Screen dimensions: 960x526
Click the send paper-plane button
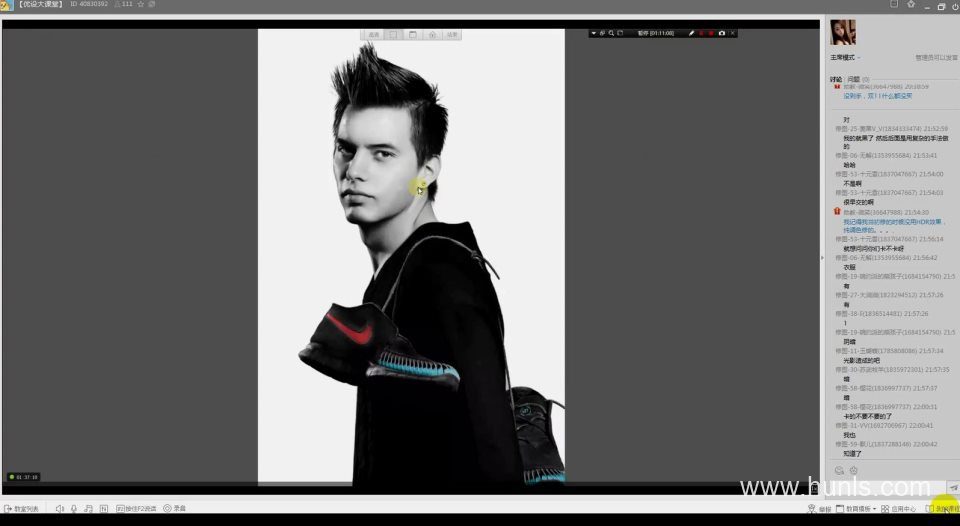pos(953,487)
